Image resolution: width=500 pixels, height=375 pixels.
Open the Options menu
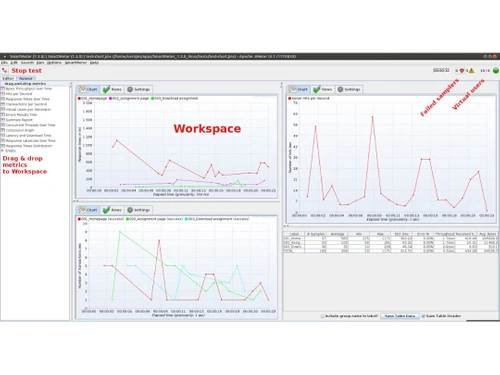tap(54, 63)
